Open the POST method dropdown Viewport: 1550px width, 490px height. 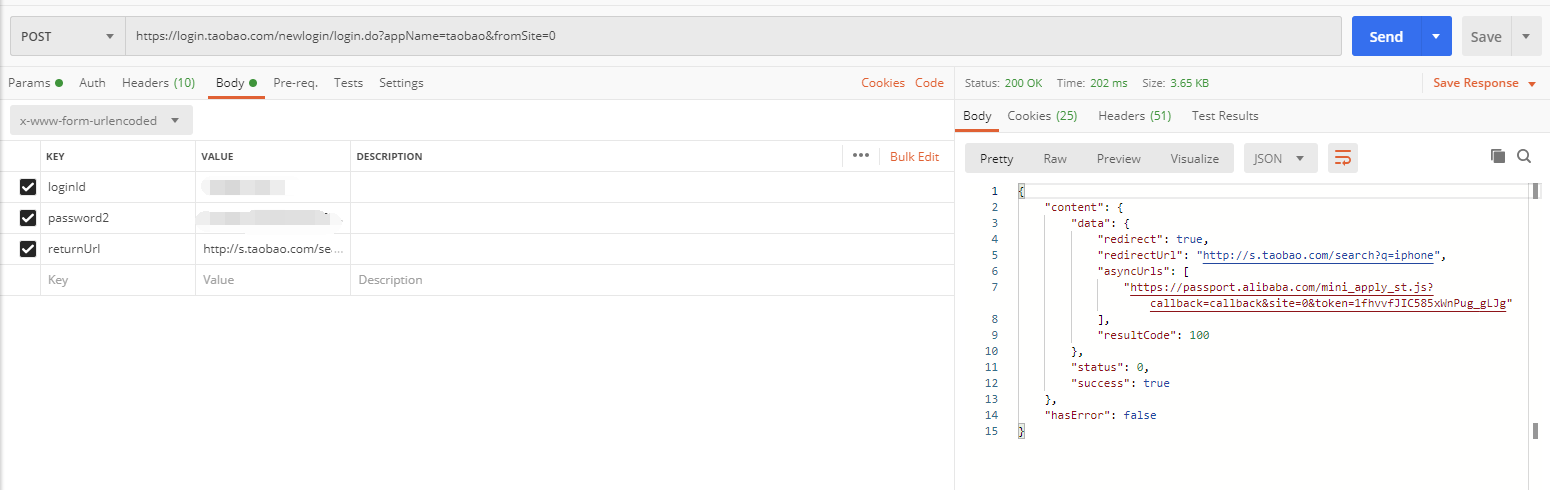[67, 36]
